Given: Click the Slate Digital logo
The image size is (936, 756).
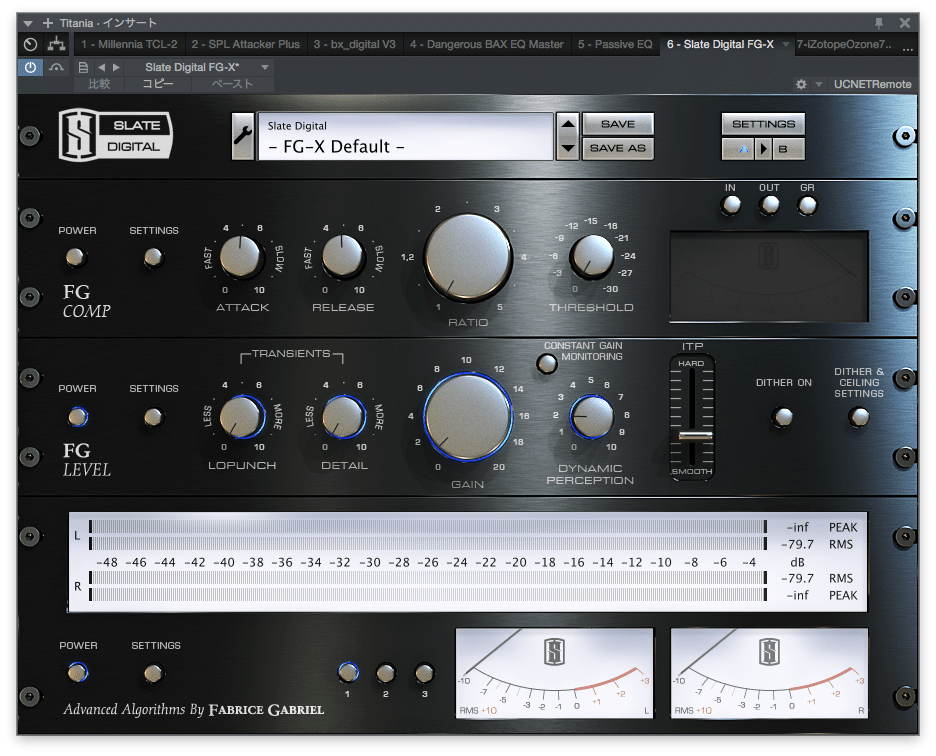Looking at the screenshot, I should pyautogui.click(x=116, y=135).
